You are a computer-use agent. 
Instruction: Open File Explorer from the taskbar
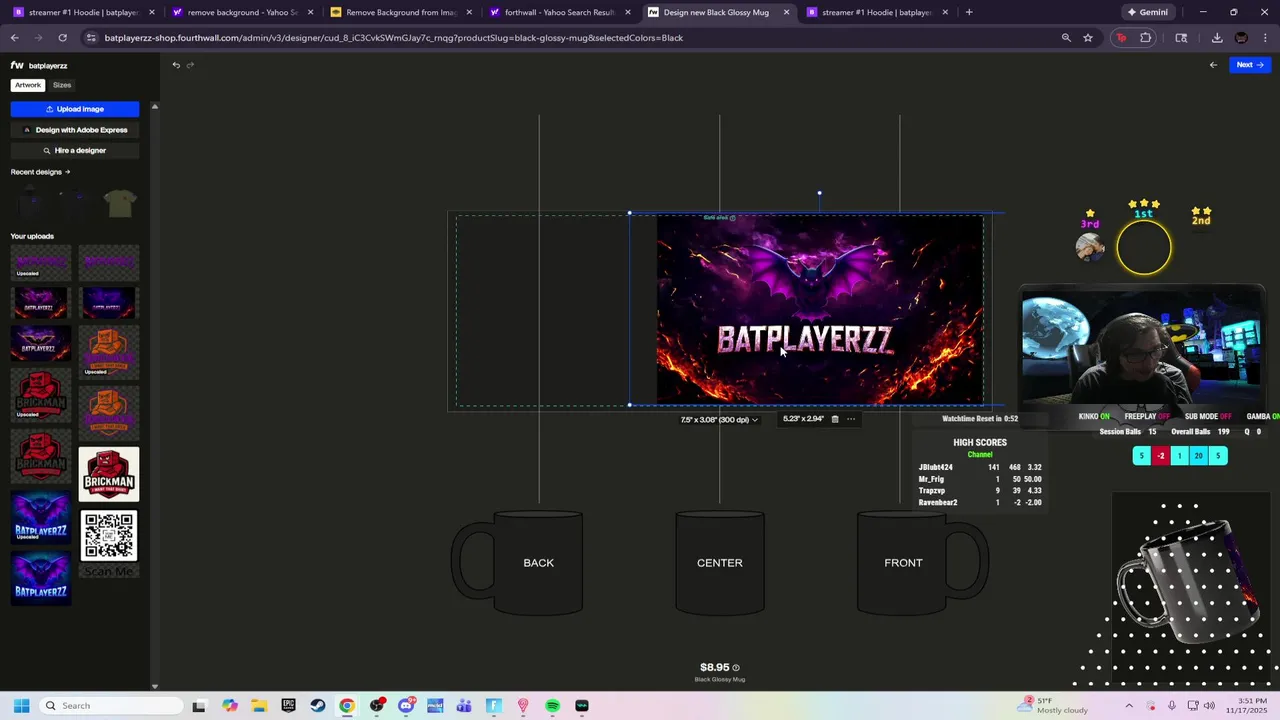258,706
